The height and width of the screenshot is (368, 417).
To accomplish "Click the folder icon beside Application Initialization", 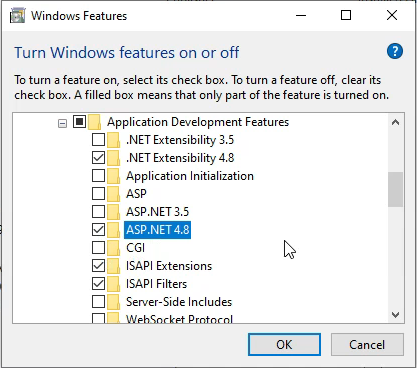I will pyautogui.click(x=114, y=176).
